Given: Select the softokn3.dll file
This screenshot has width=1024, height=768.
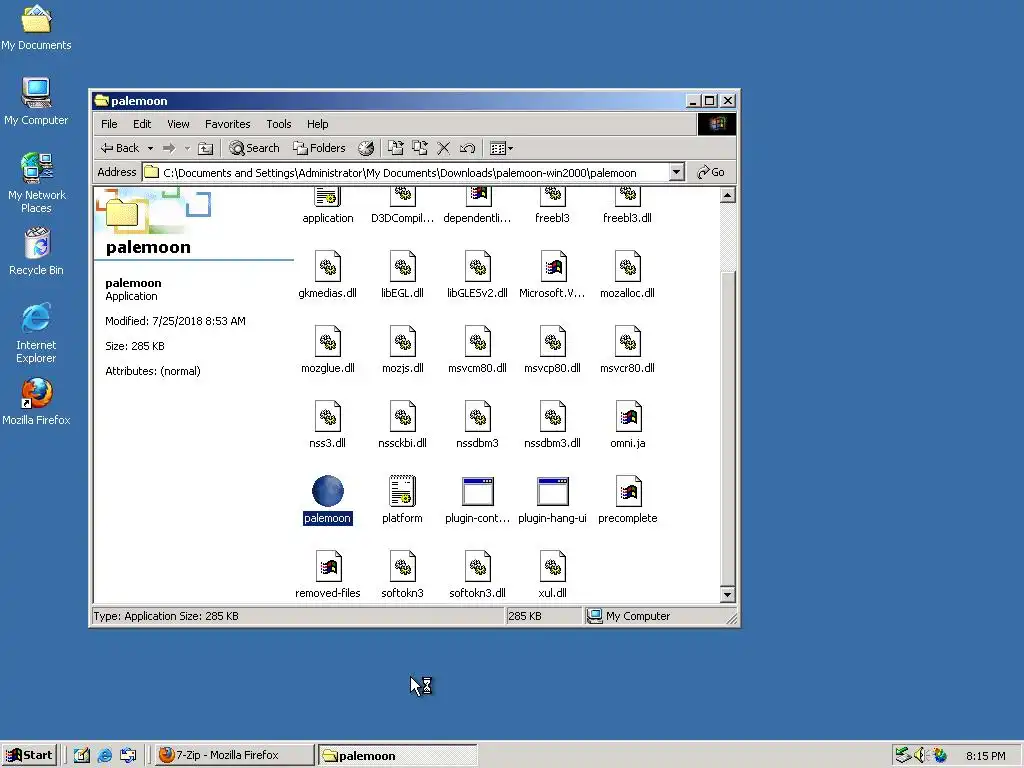Looking at the screenshot, I should click(477, 566).
